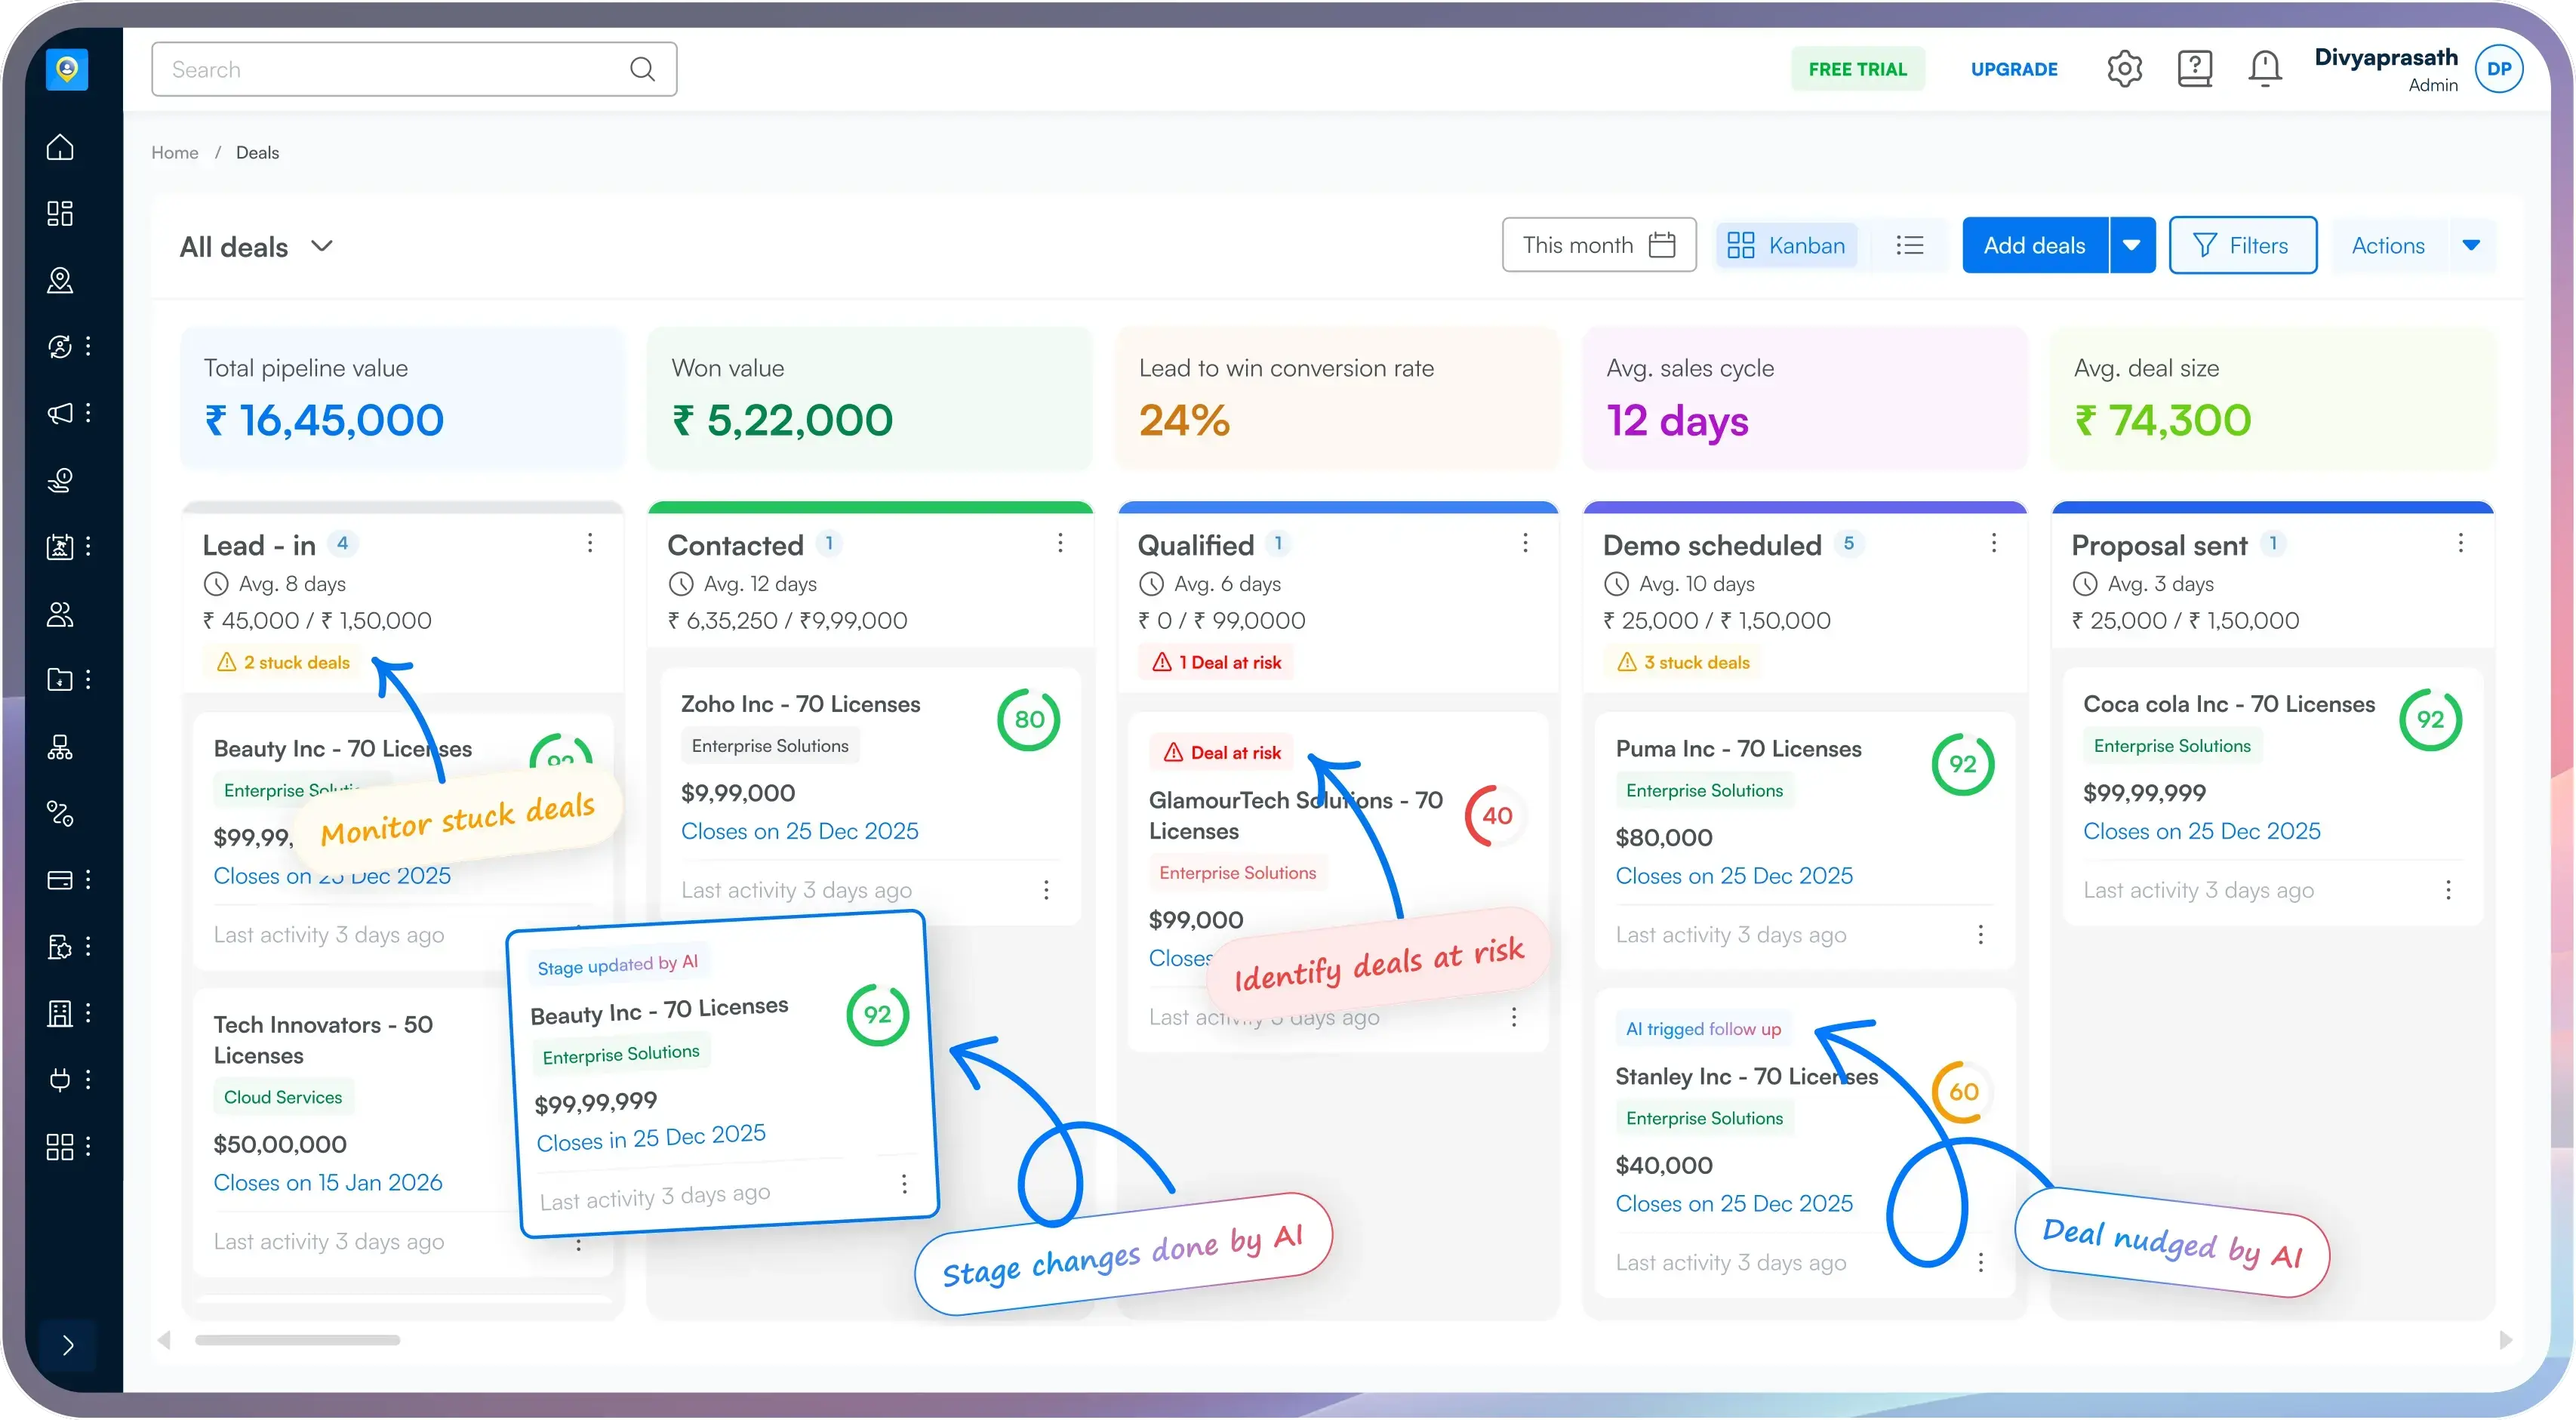Open the help question mark icon
Screen dimensions: 2576x1420
(2194, 69)
